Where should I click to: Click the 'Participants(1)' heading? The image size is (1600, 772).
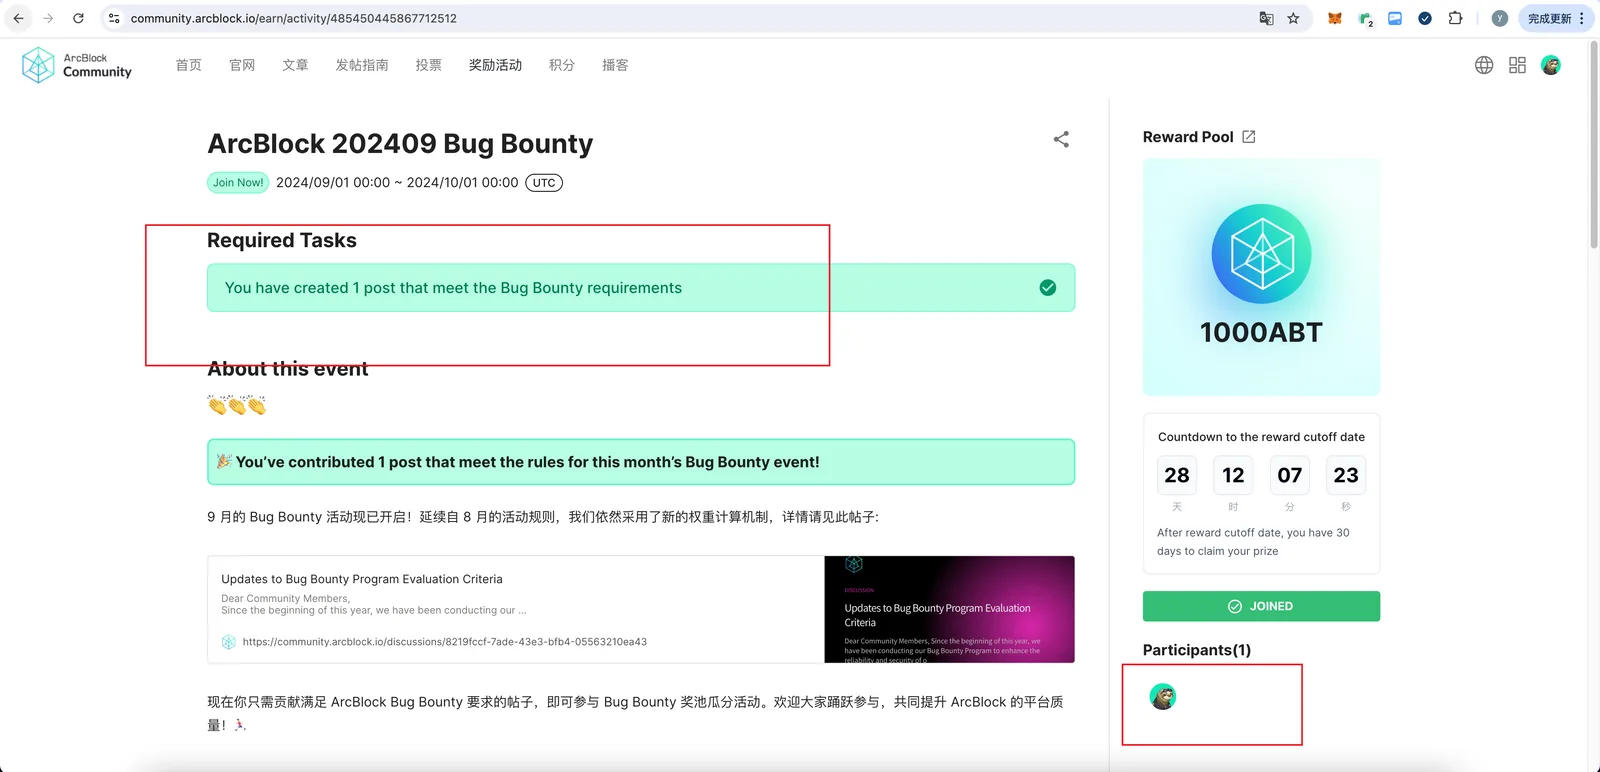coord(1197,650)
